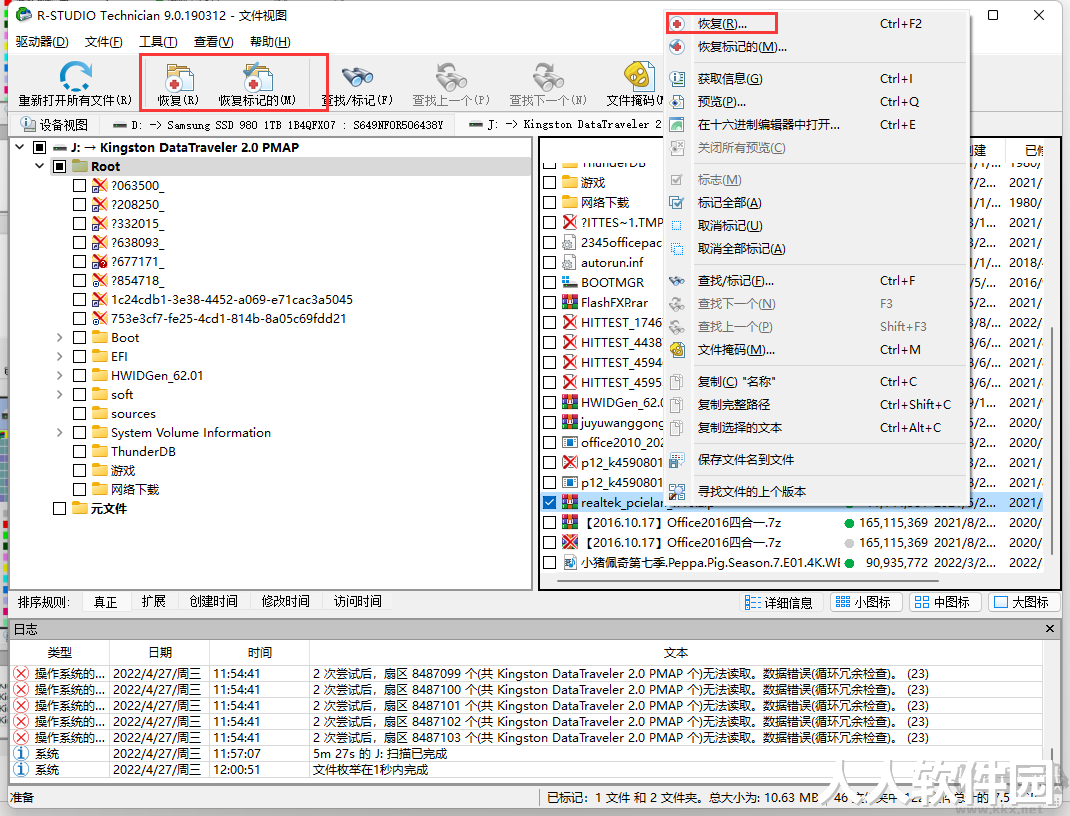Click the deleted ?063500_ folder icon
Viewport: 1070px width, 816px height.
tap(100, 185)
